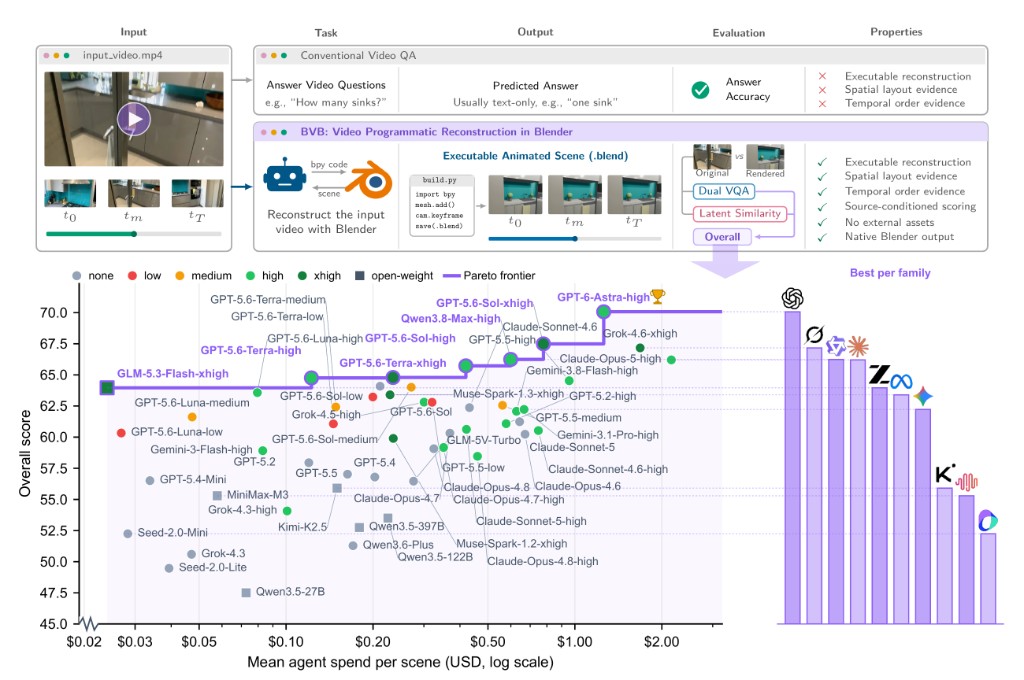
Task: Click the 'Claude-Opus-4.8-high' label
Action: coord(543,561)
